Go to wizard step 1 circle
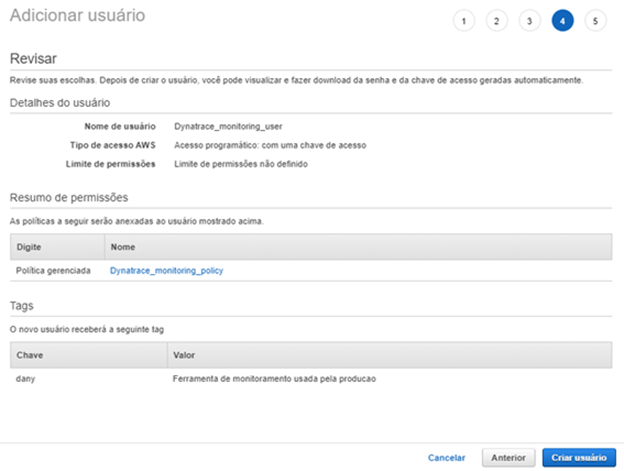The height and width of the screenshot is (471, 624). (464, 21)
